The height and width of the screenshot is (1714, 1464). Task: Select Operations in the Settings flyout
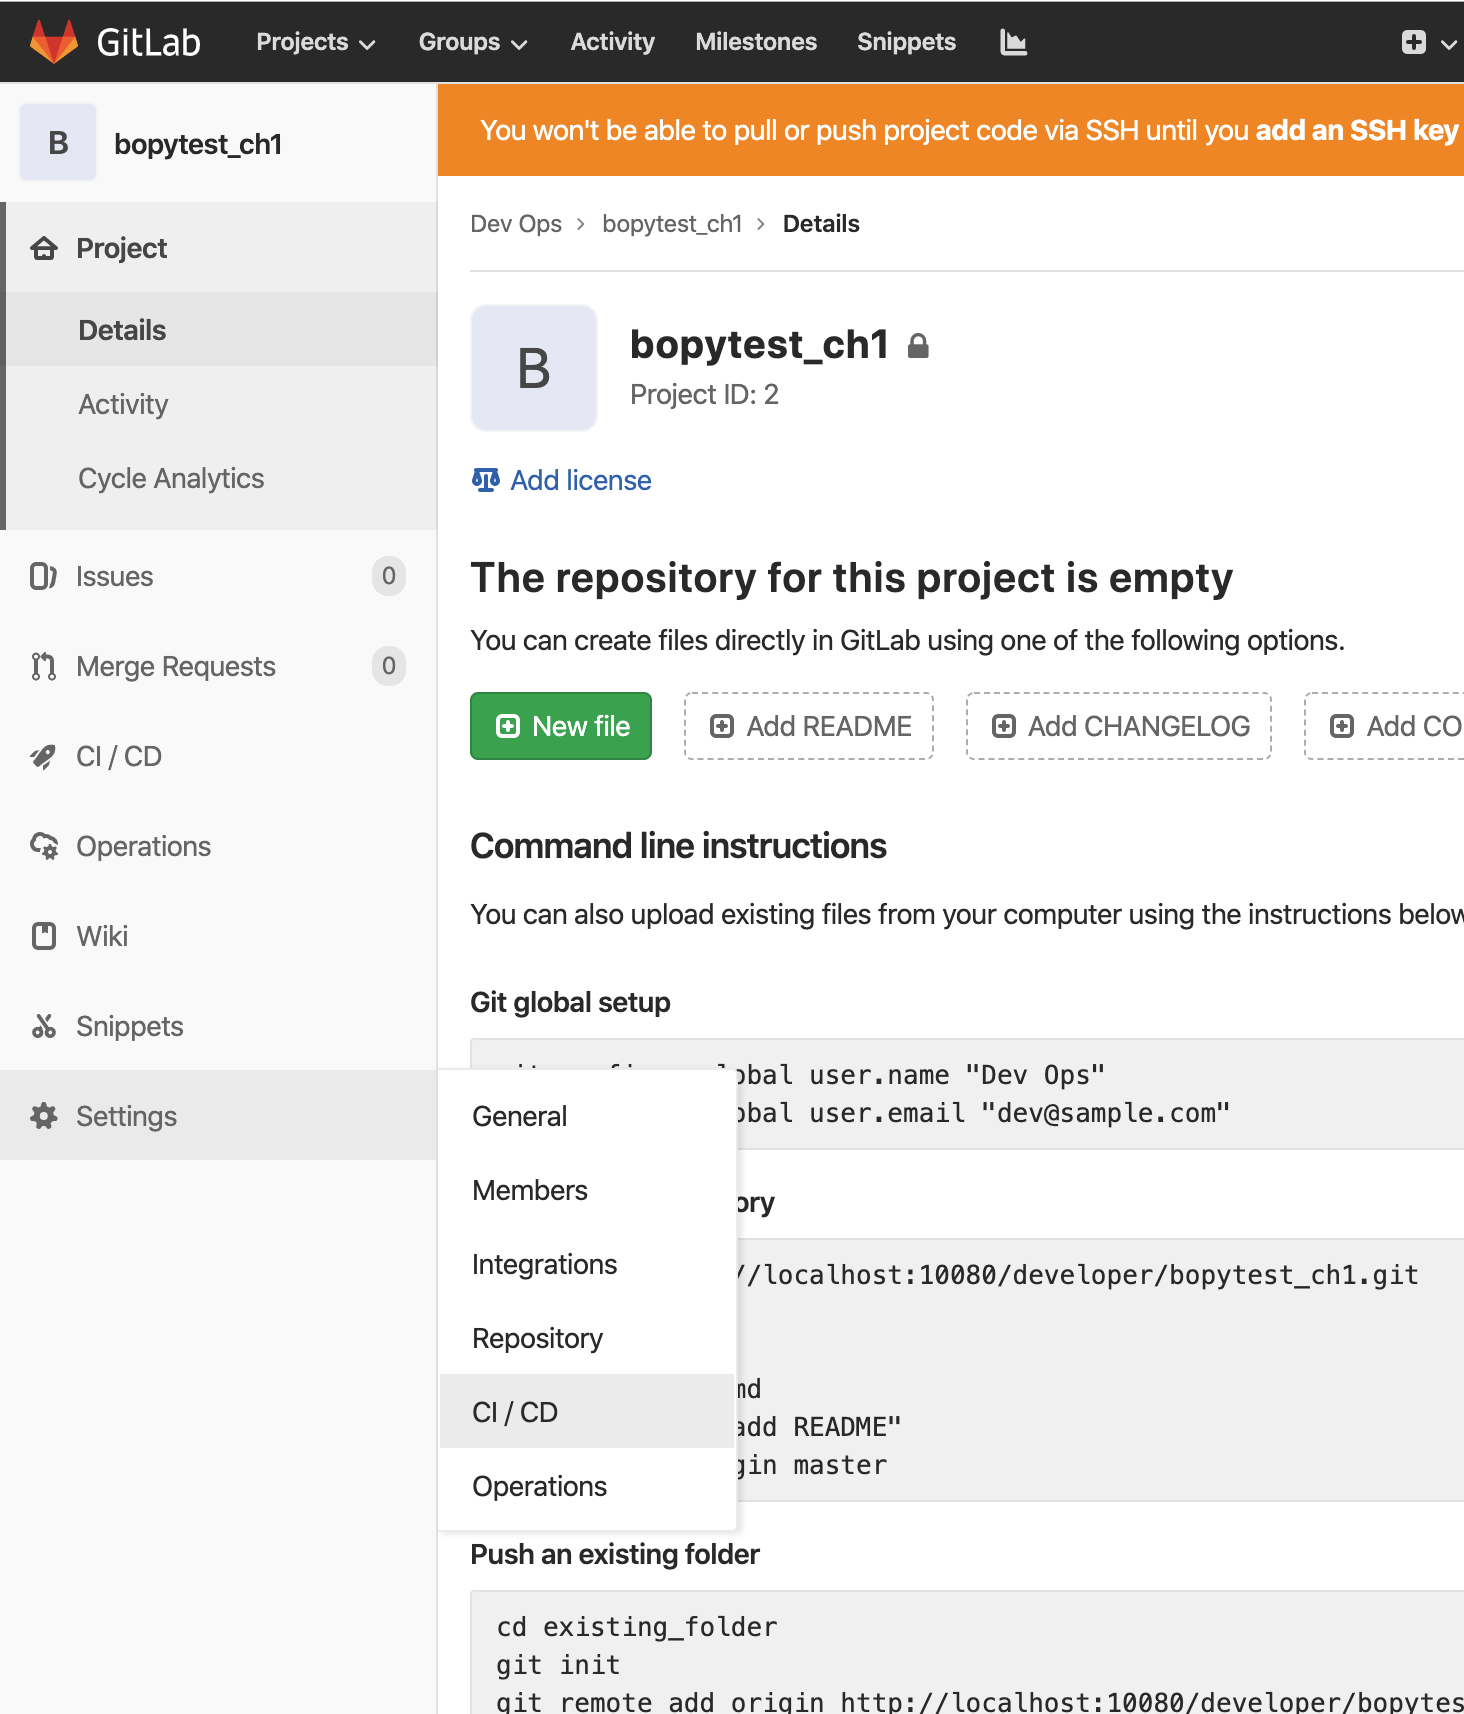click(587, 1486)
